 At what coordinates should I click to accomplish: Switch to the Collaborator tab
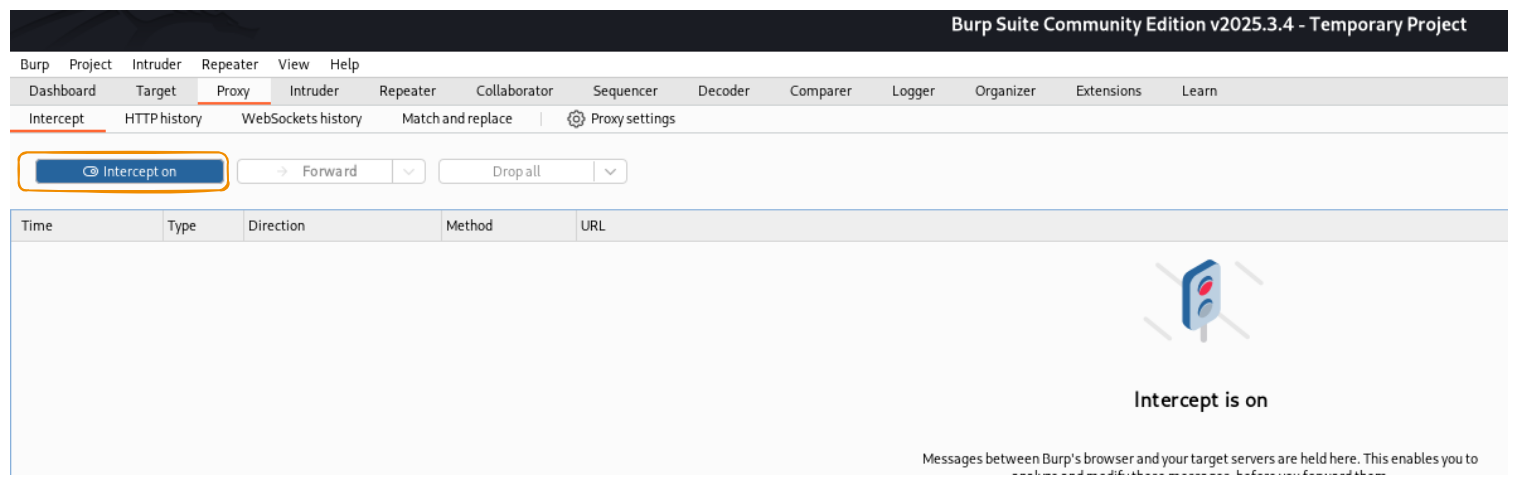coord(514,91)
